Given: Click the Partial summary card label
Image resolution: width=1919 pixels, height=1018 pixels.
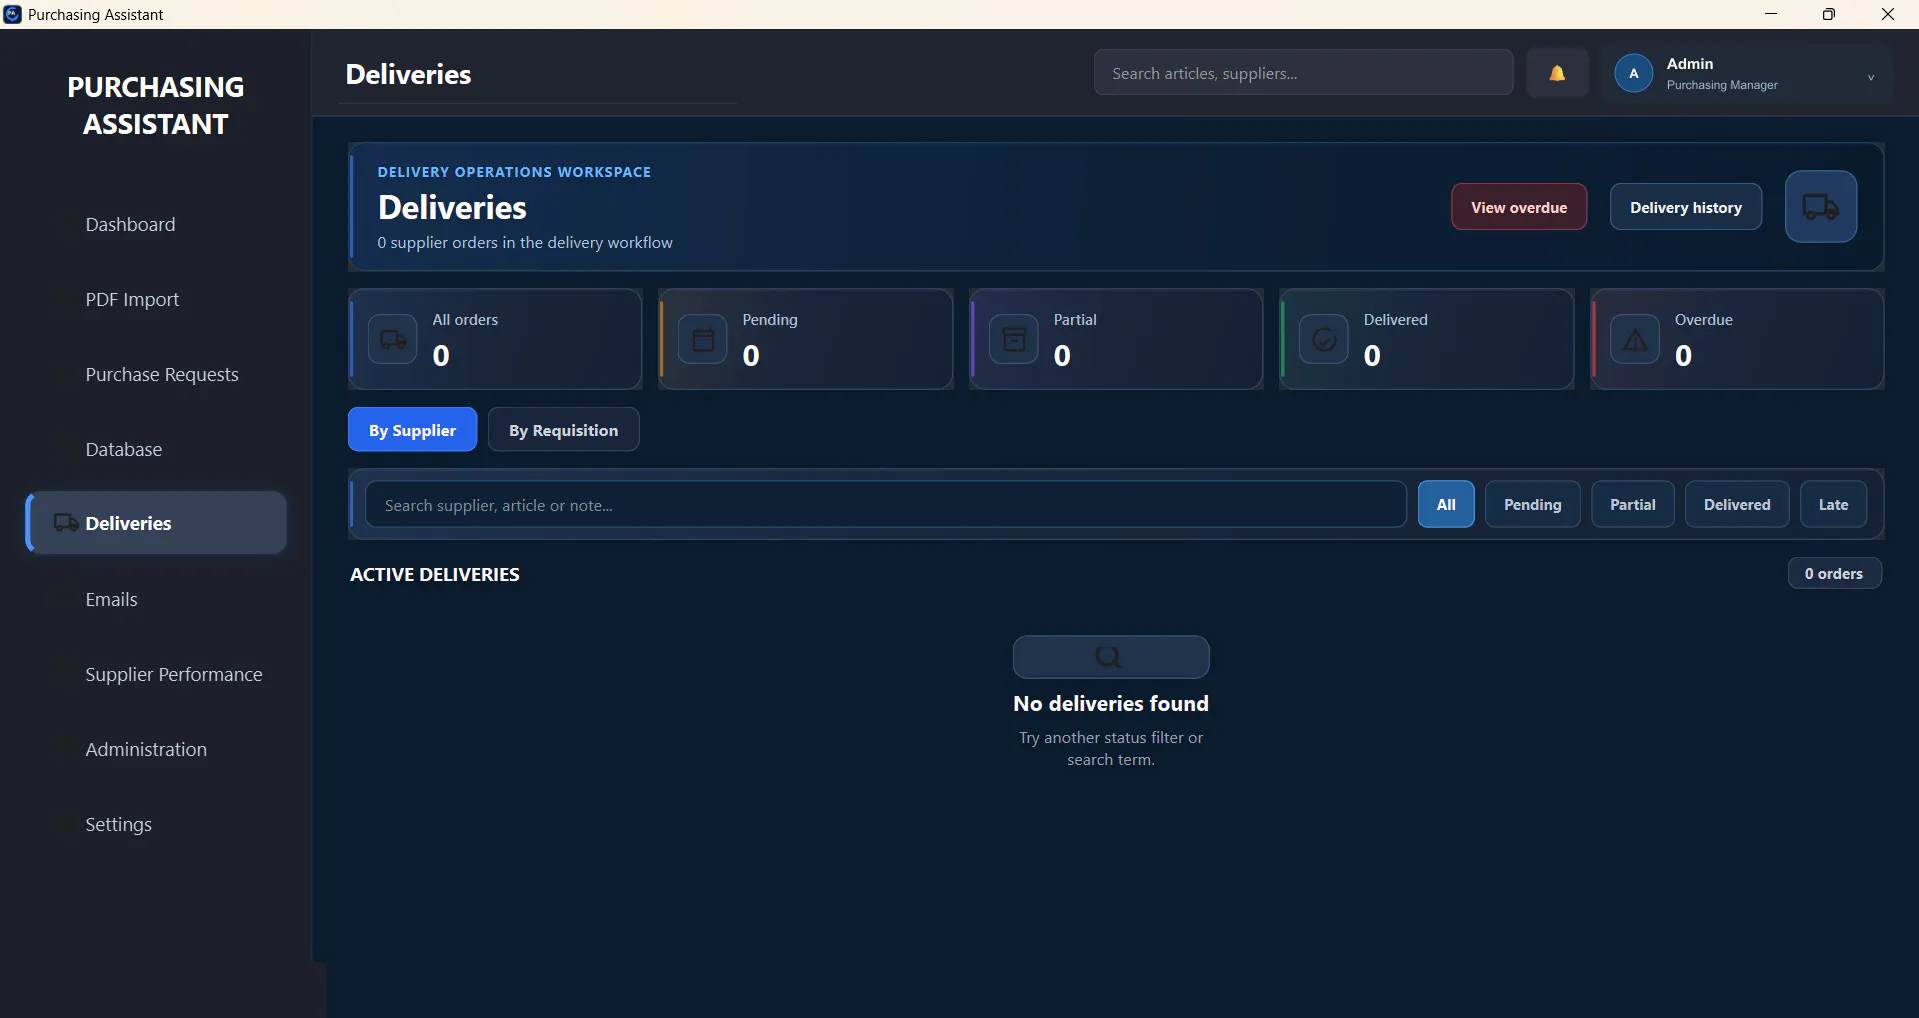Looking at the screenshot, I should [1075, 319].
